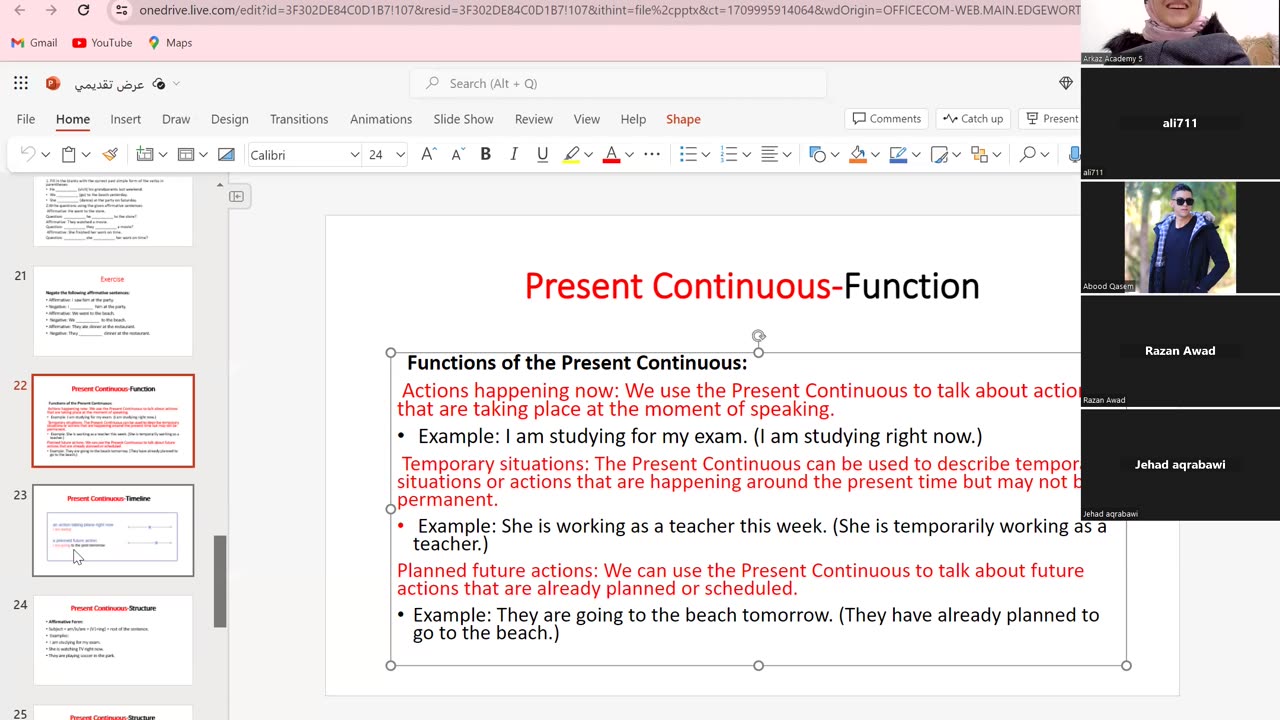Viewport: 1280px width, 720px height.
Task: Click the Find magnifier icon
Action: [x=1027, y=154]
